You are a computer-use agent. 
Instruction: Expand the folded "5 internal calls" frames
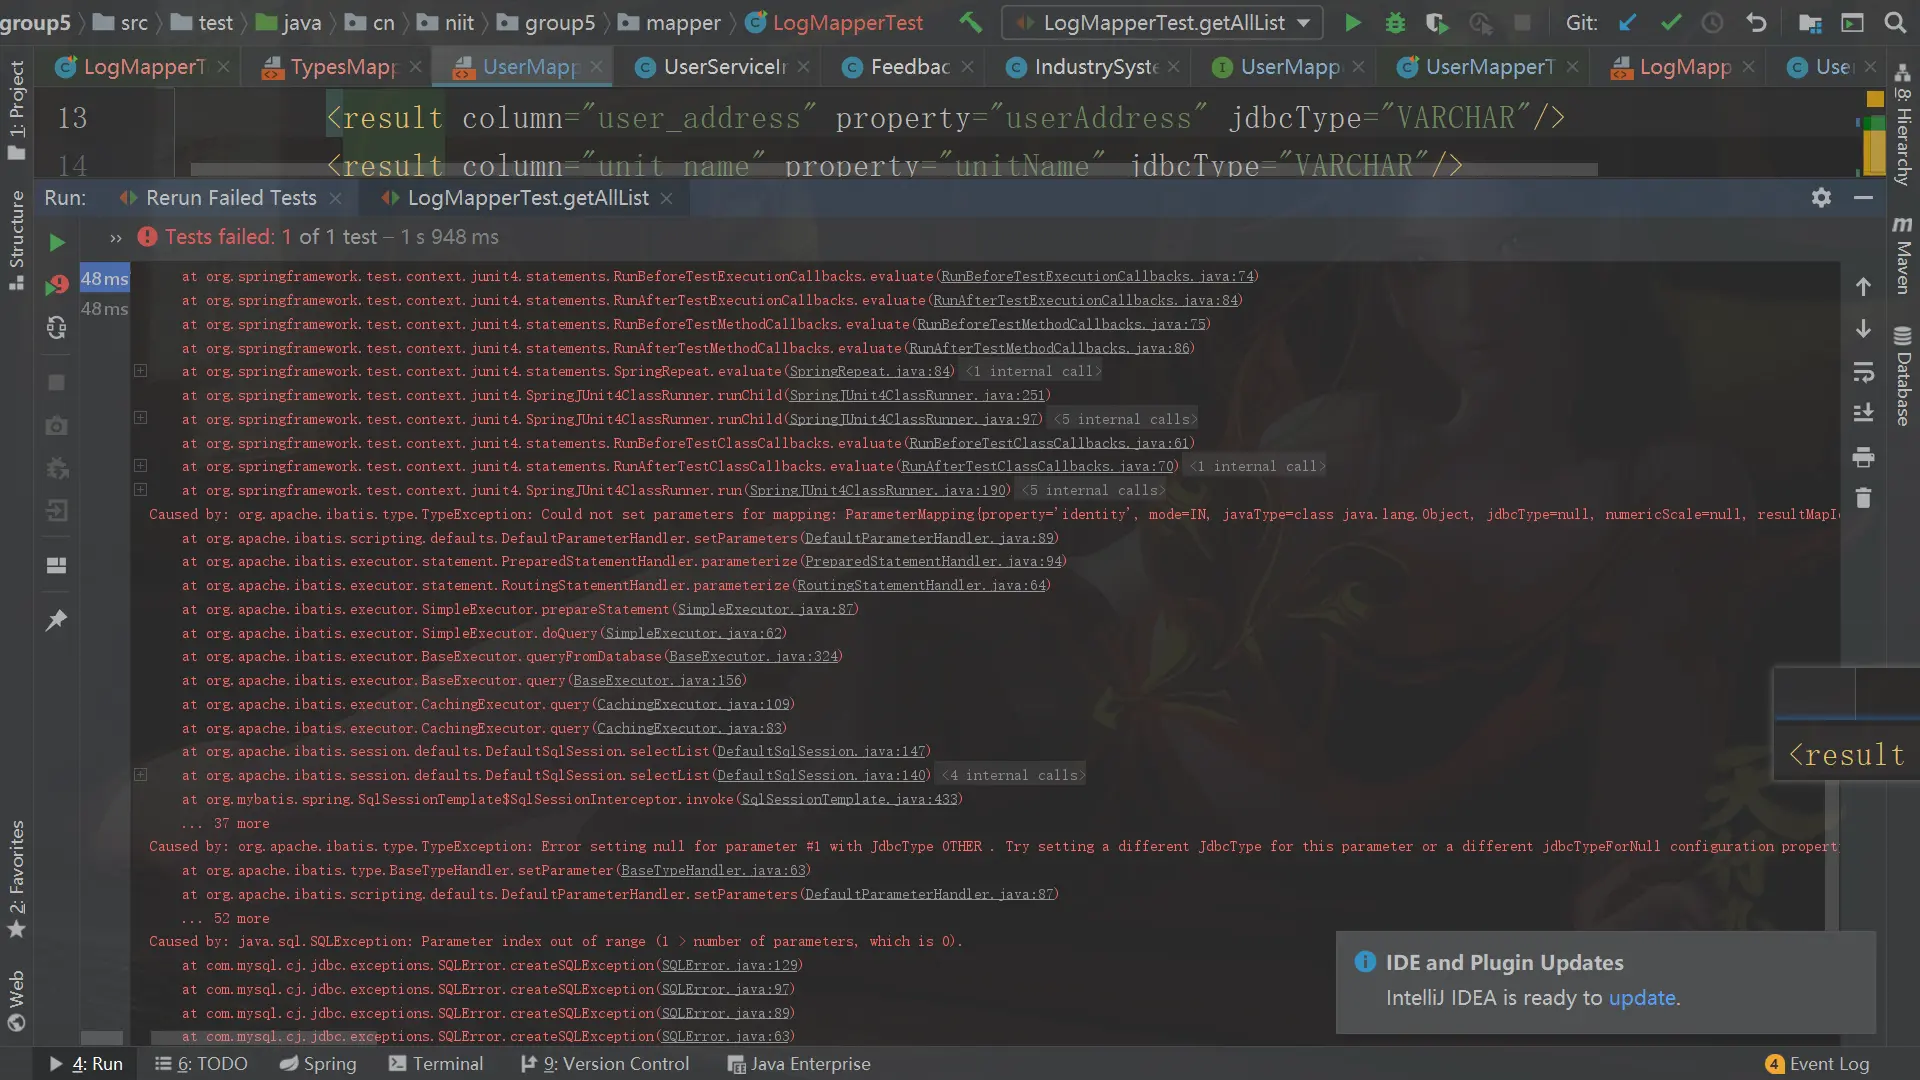click(1125, 420)
